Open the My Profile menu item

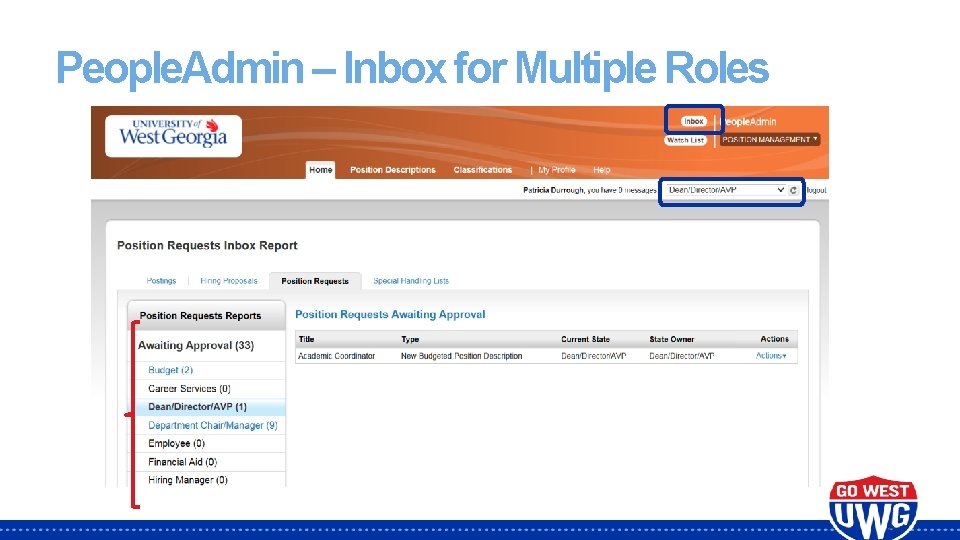[557, 170]
